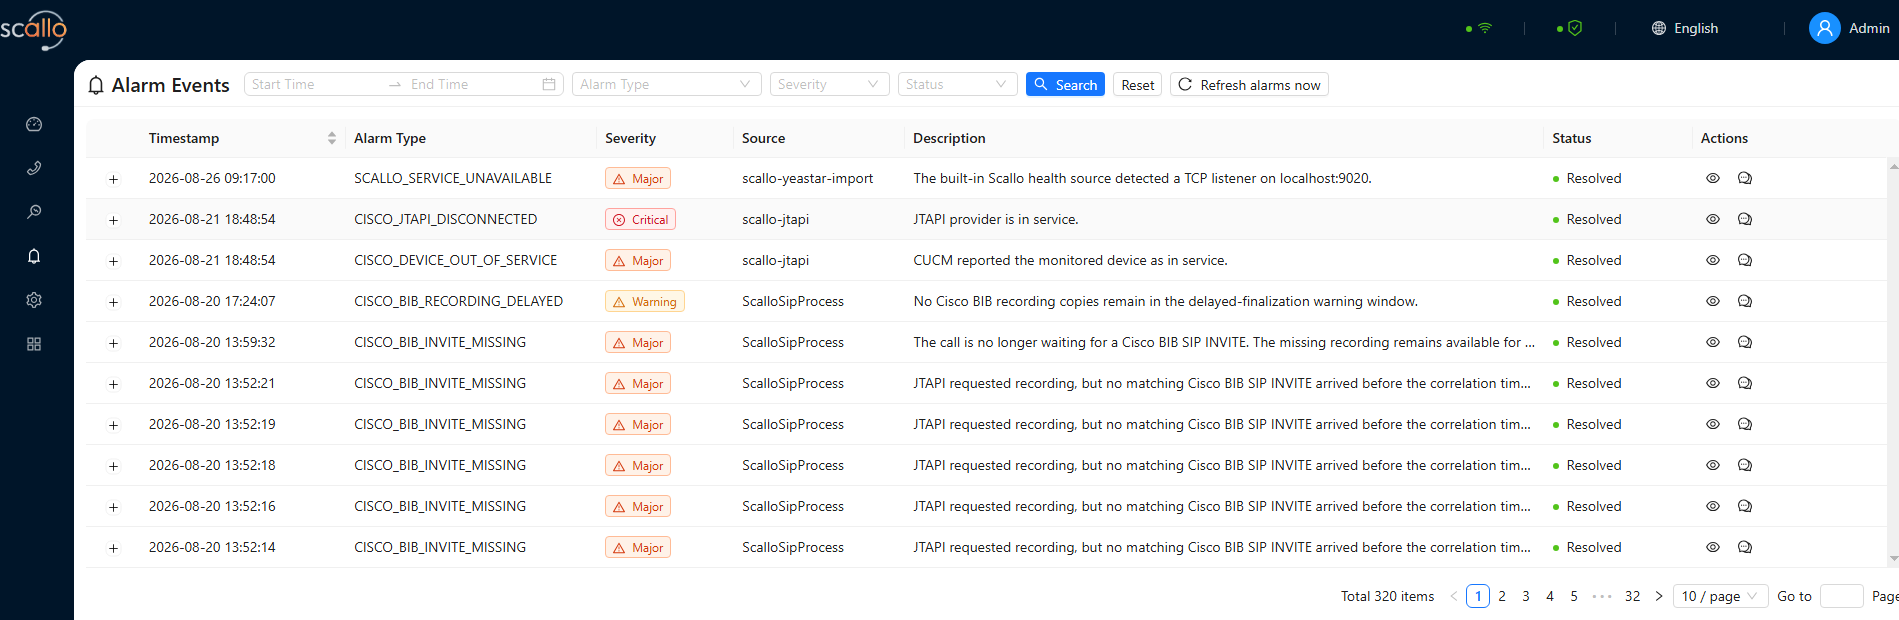Expand the 13:52:19 alarm row
The height and width of the screenshot is (620, 1899).
(113, 425)
